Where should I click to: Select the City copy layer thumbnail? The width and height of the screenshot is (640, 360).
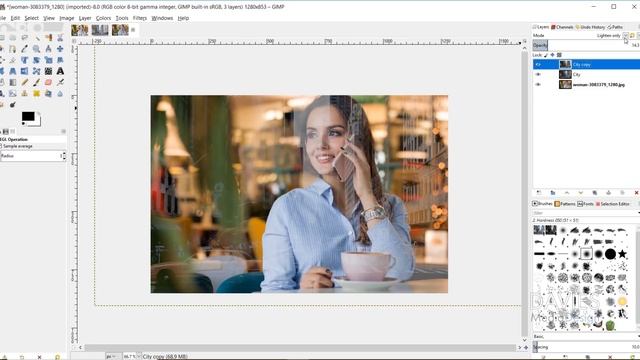coord(565,64)
